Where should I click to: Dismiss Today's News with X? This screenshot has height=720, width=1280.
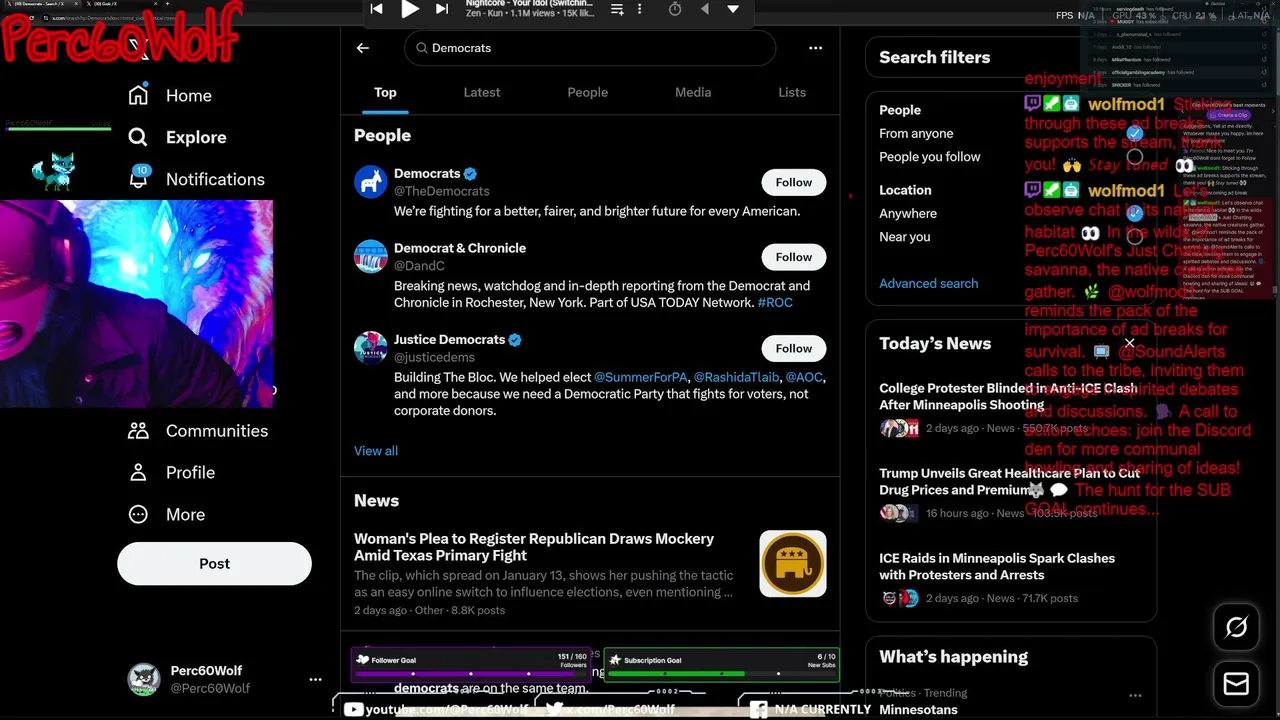coord(1129,343)
